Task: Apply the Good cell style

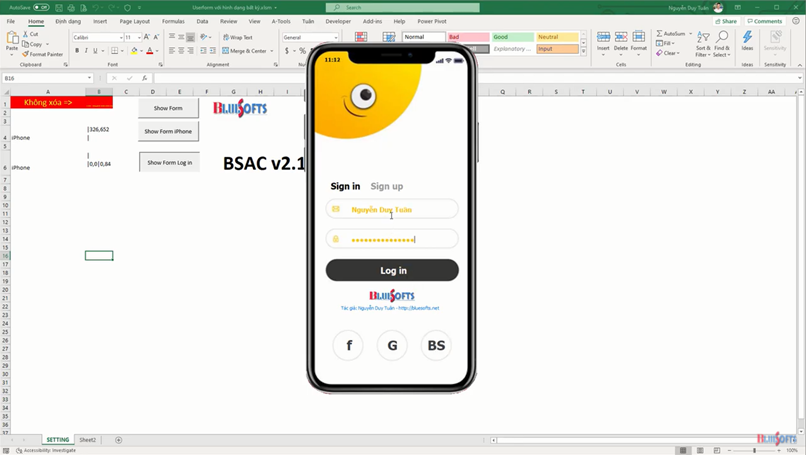Action: pyautogui.click(x=512, y=37)
